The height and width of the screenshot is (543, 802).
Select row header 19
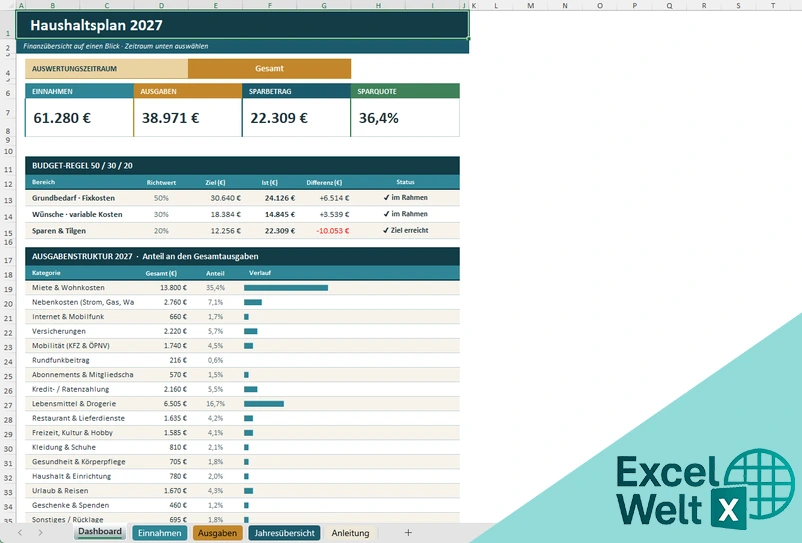pyautogui.click(x=8, y=289)
